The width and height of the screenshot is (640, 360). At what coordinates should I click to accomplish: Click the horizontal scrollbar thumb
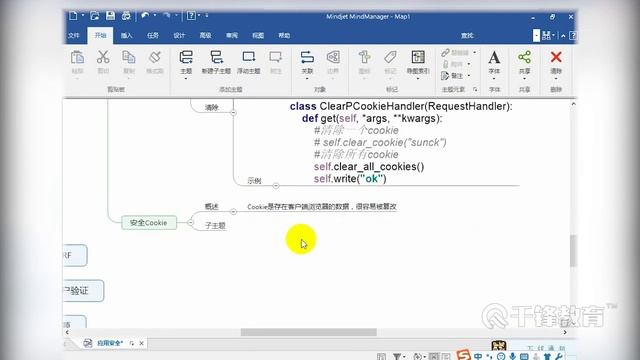(309, 332)
